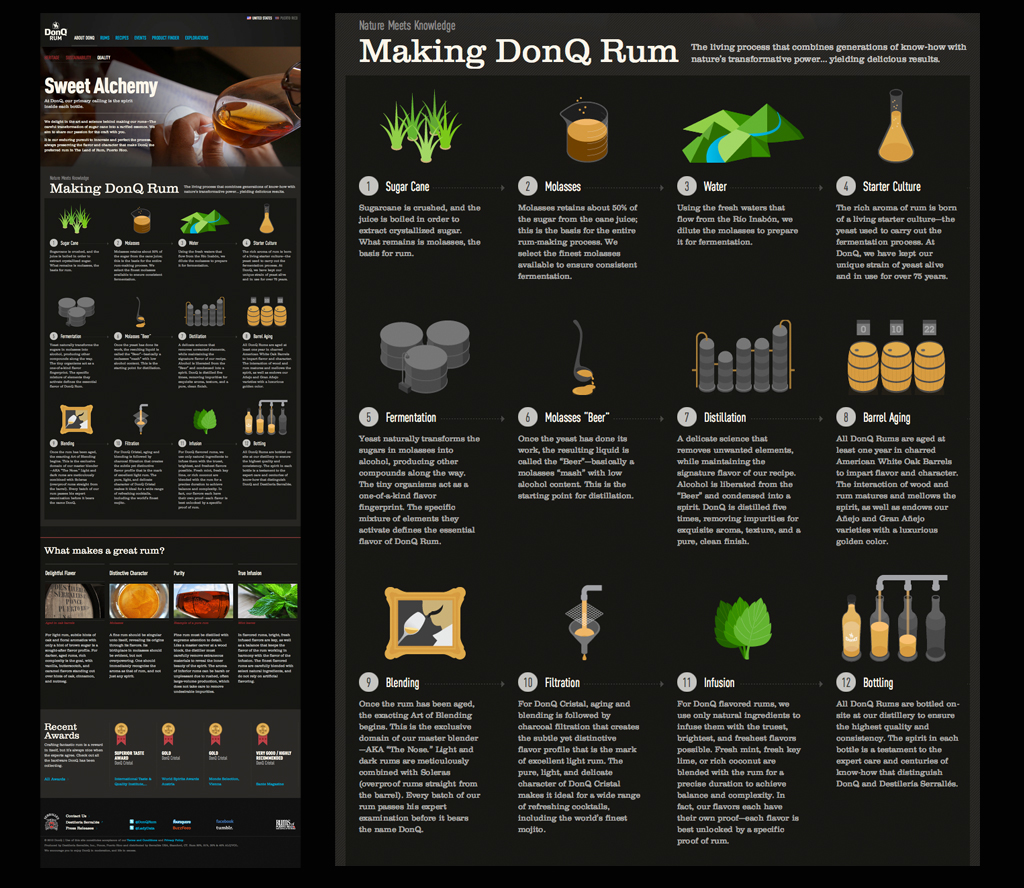
Task: Click the large Blending framed picture illustration
Action: pos(425,623)
